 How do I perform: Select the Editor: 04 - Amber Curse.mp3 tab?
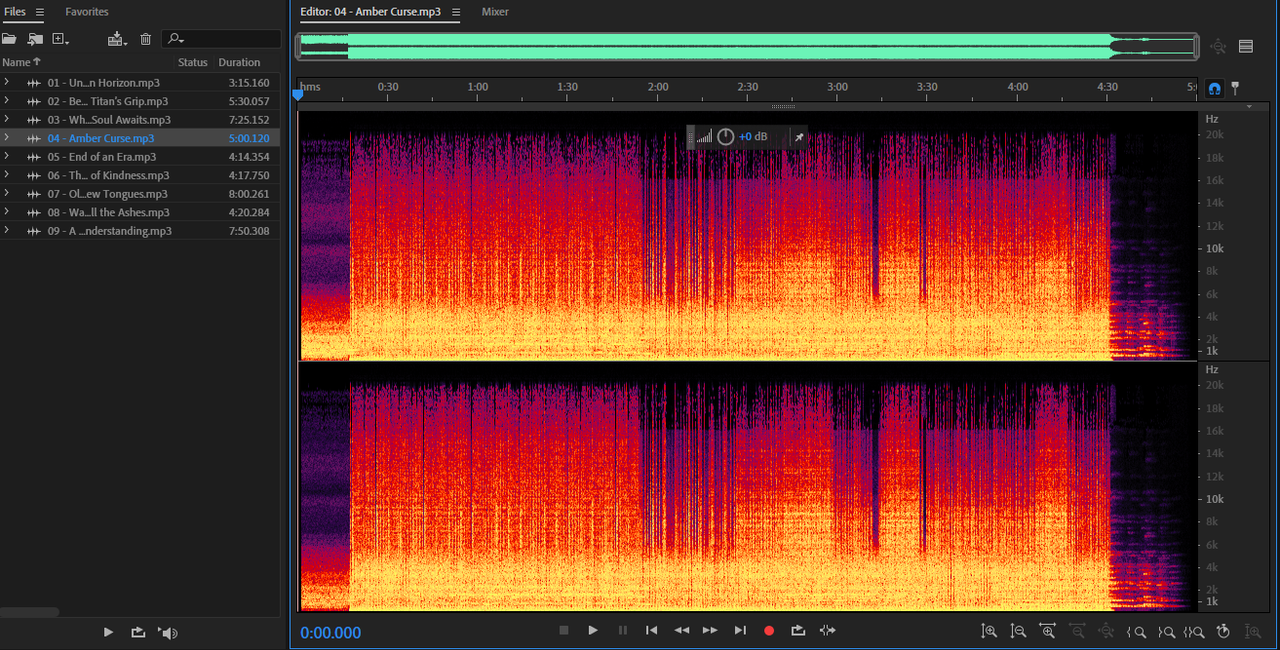point(371,12)
